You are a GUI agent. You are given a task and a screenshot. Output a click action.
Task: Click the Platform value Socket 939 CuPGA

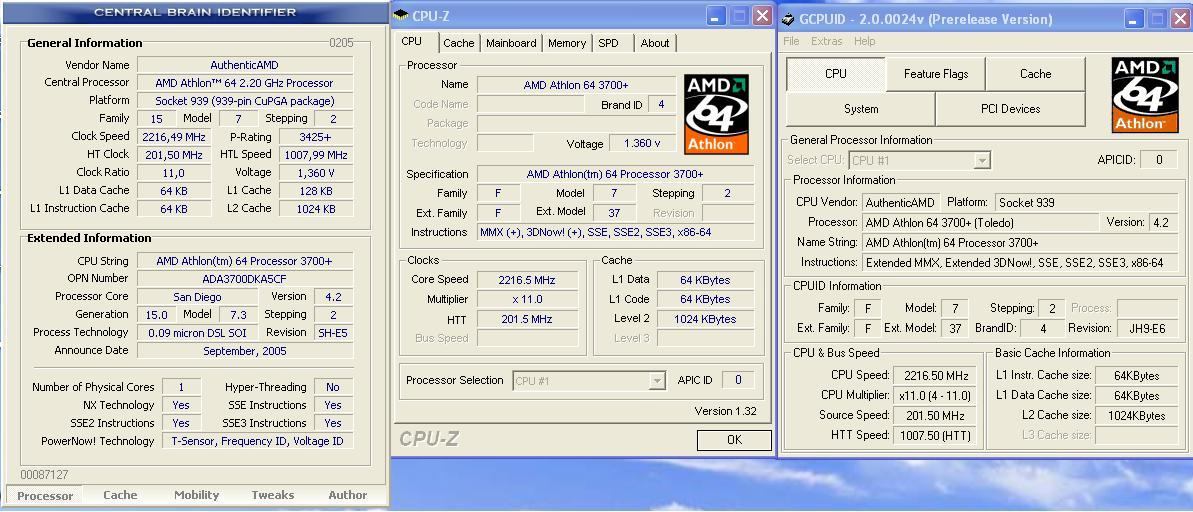click(x=244, y=101)
